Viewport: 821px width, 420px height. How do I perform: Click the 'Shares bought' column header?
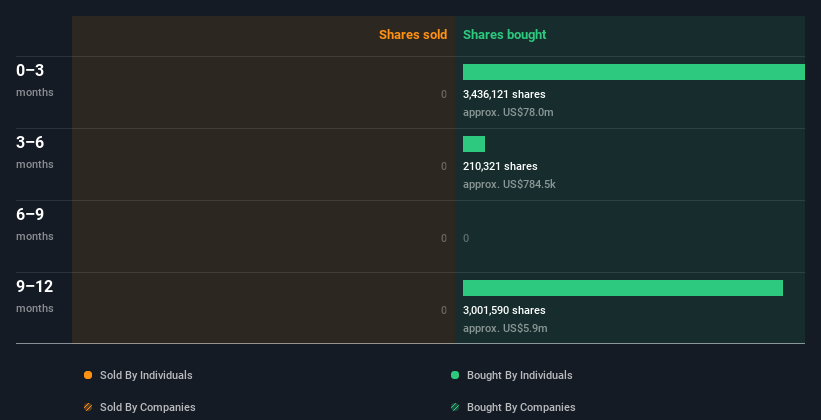pyautogui.click(x=505, y=35)
